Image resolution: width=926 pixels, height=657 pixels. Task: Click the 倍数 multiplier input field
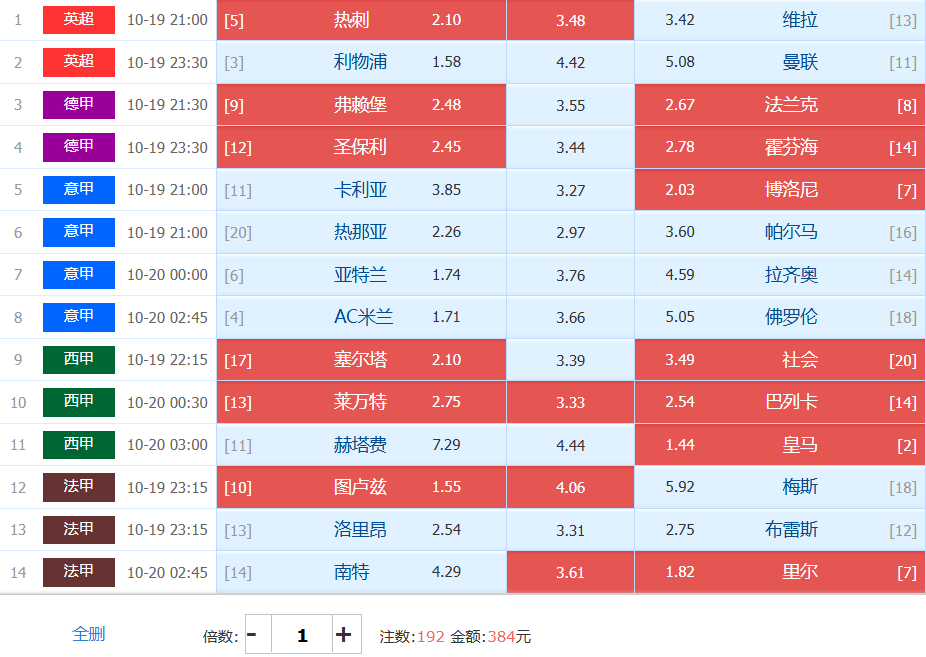tap(301, 634)
